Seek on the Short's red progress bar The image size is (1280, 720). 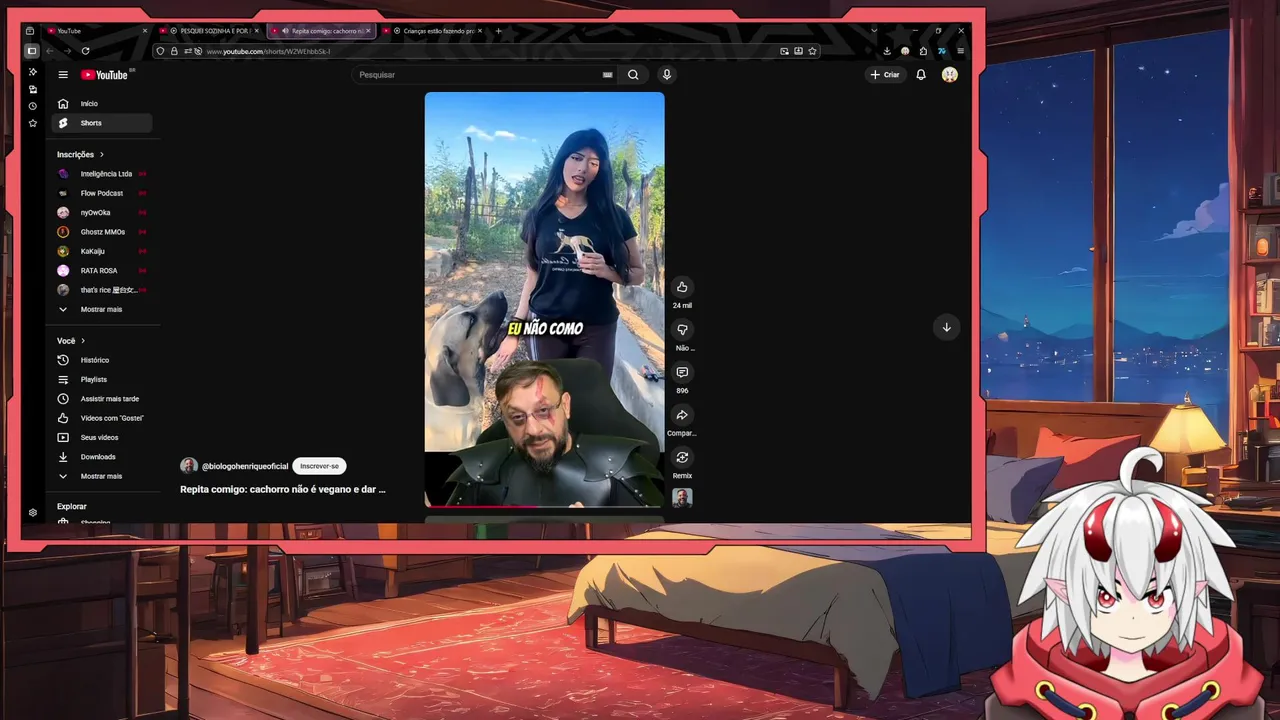[544, 506]
